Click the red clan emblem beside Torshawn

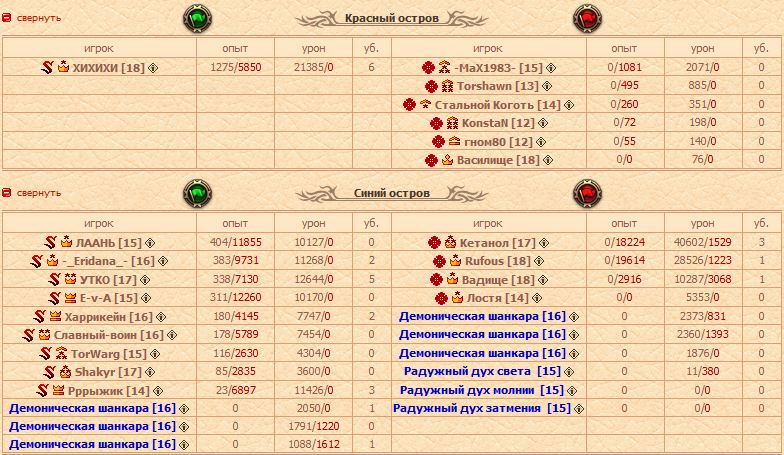click(431, 86)
